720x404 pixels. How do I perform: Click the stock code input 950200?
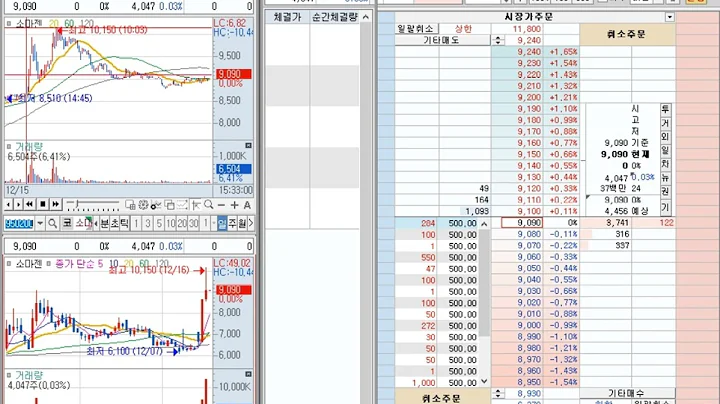[19, 224]
